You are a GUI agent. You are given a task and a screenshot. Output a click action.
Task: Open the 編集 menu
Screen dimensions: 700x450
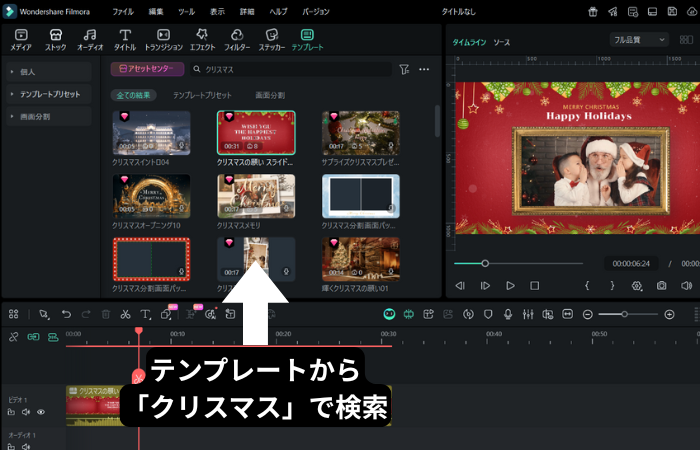click(156, 12)
